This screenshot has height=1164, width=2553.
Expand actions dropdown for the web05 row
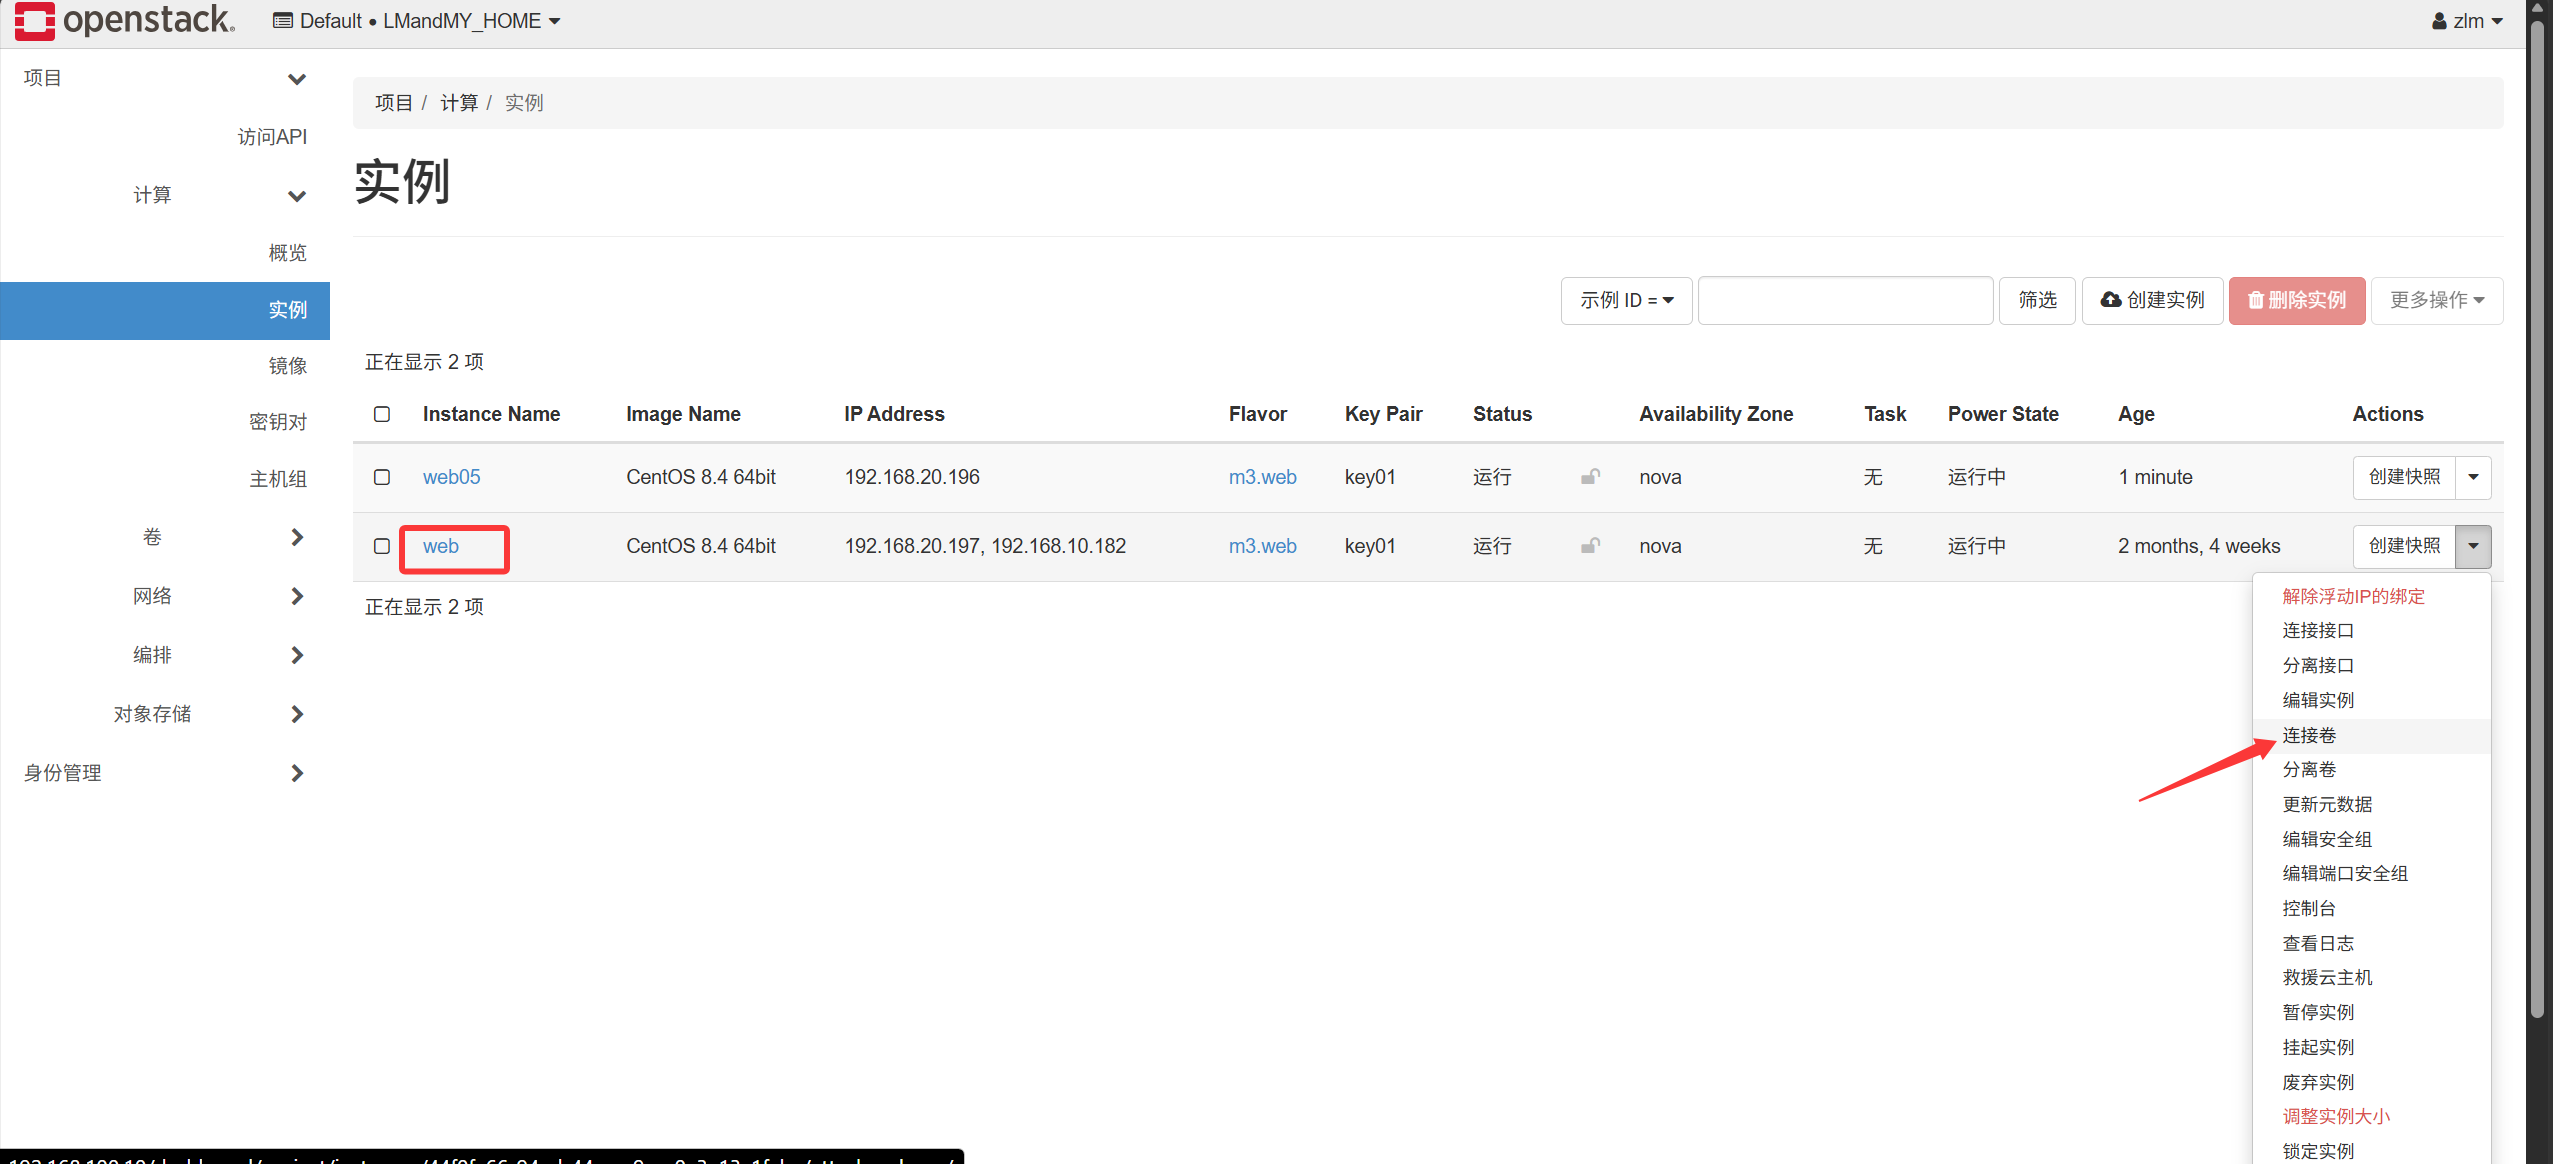pos(2473,477)
